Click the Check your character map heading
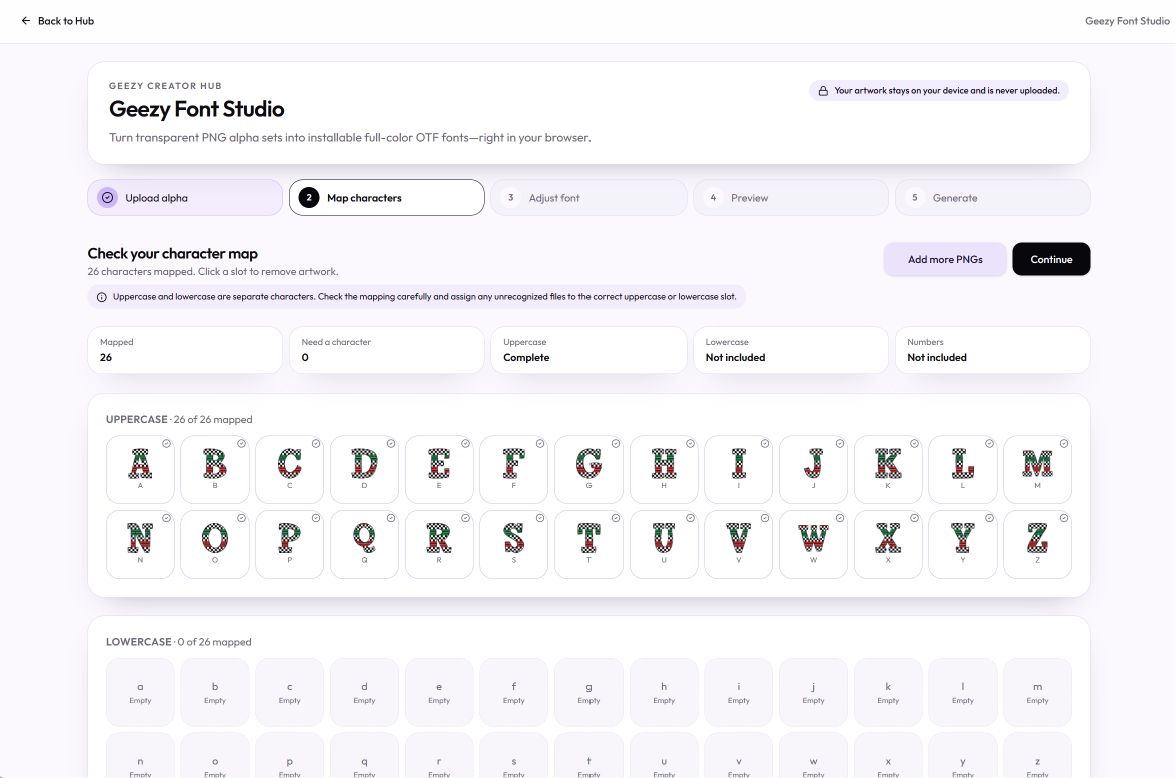Viewport: 1176px width, 778px height. click(x=172, y=254)
